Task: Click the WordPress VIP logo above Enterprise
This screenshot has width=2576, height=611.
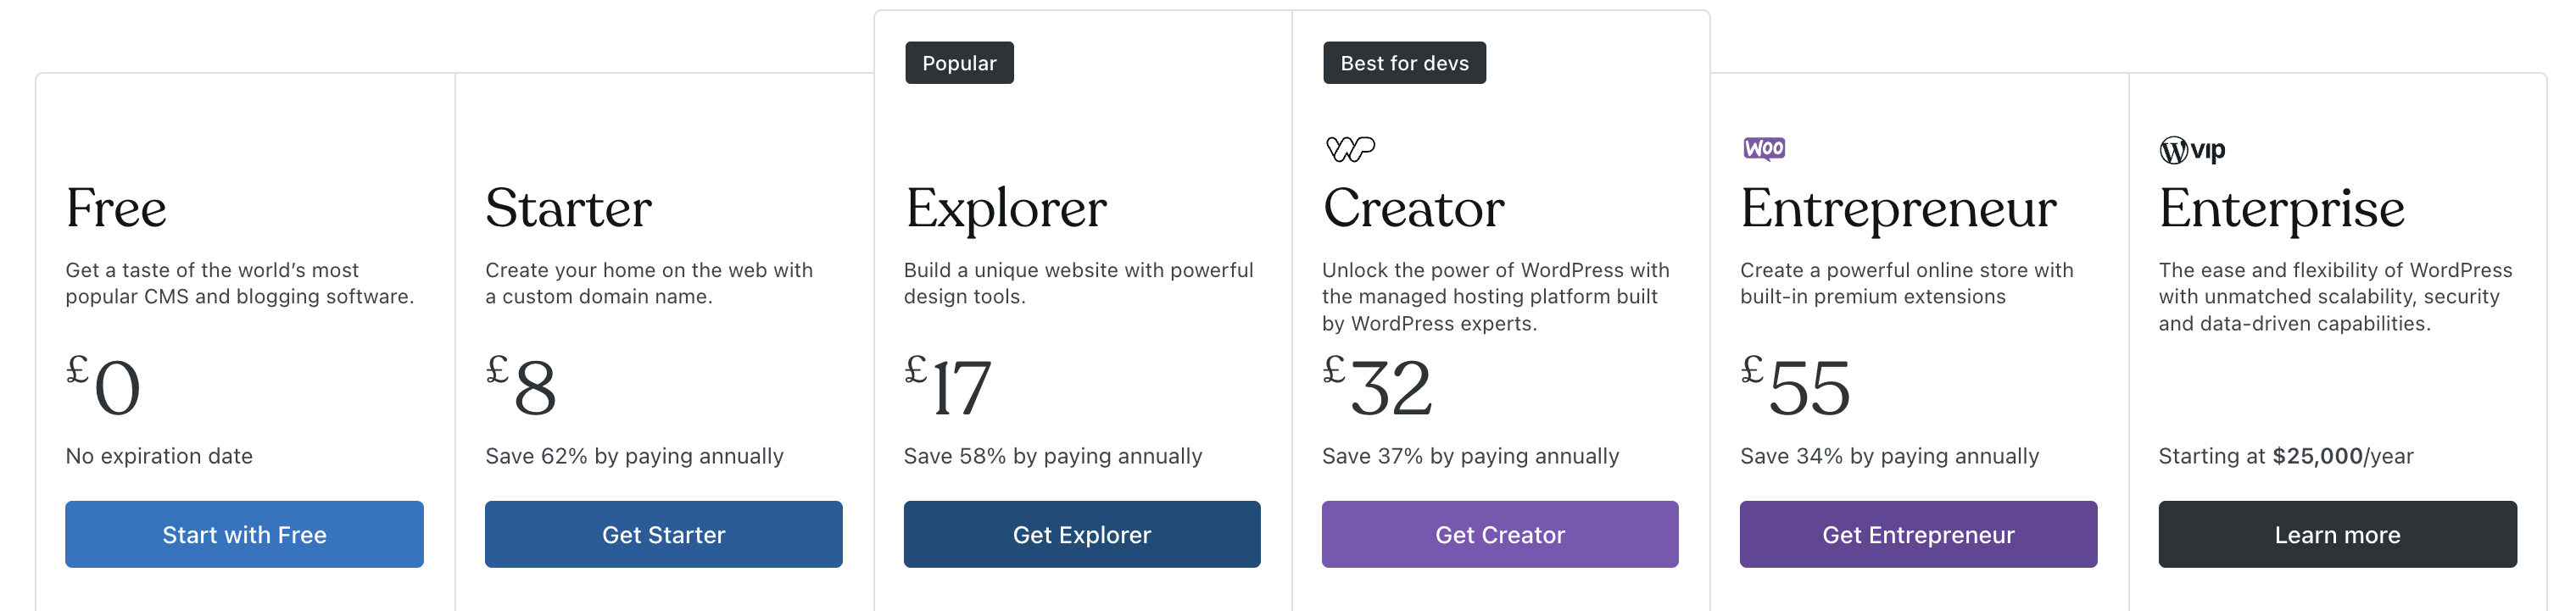Action: point(2192,150)
